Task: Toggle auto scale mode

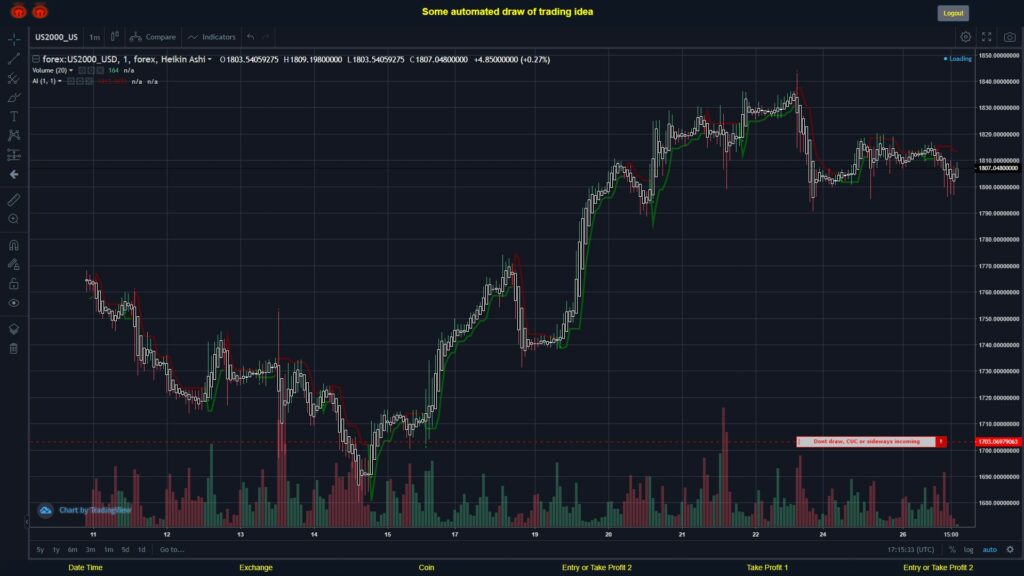Action: tap(990, 550)
